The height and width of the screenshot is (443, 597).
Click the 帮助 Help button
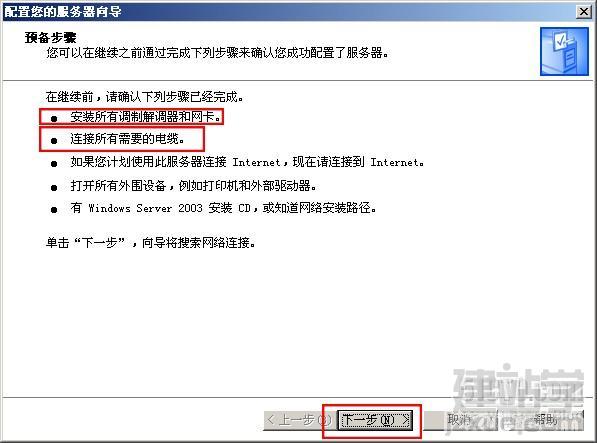coord(545,420)
